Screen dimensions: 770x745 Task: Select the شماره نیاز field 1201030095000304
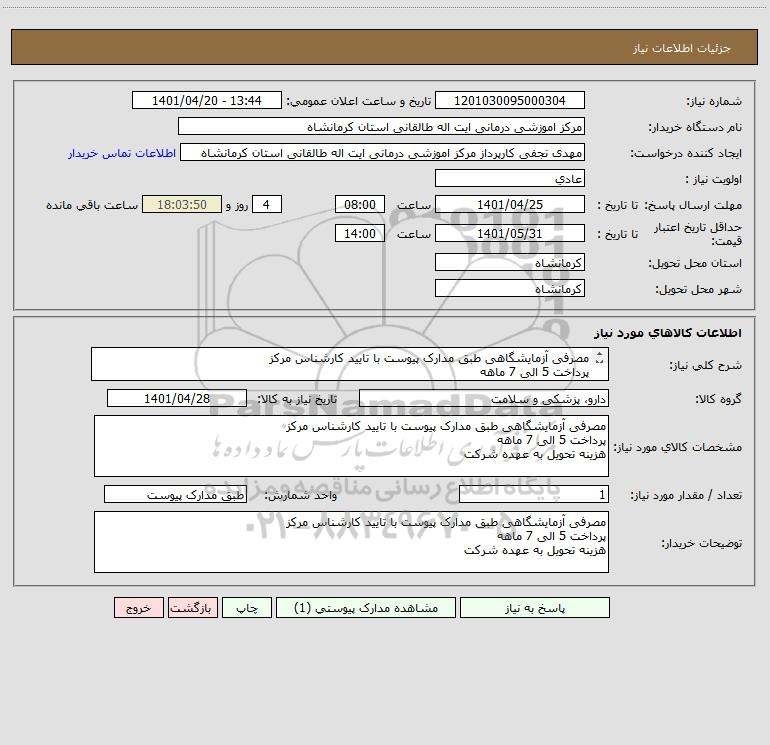(510, 100)
